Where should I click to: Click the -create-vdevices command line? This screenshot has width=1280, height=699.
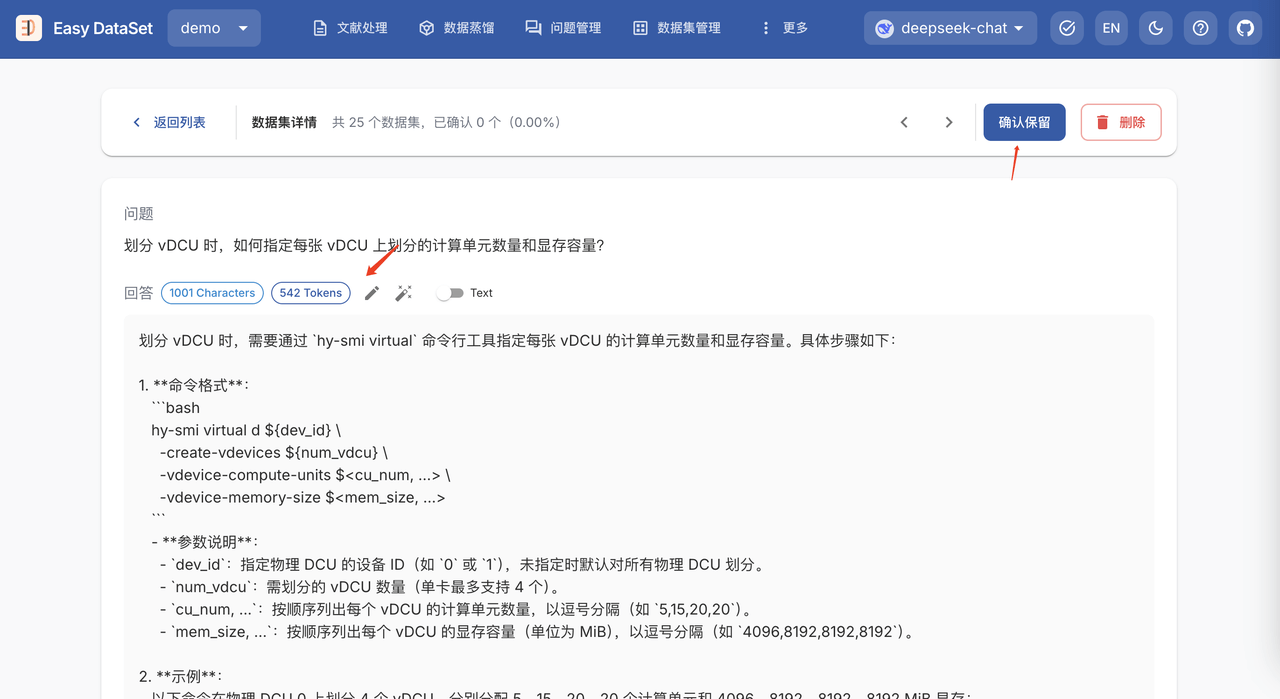[x=274, y=452]
